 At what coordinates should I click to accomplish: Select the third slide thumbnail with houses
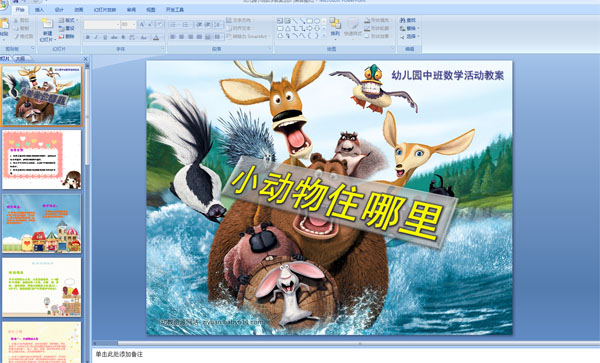coord(42,223)
